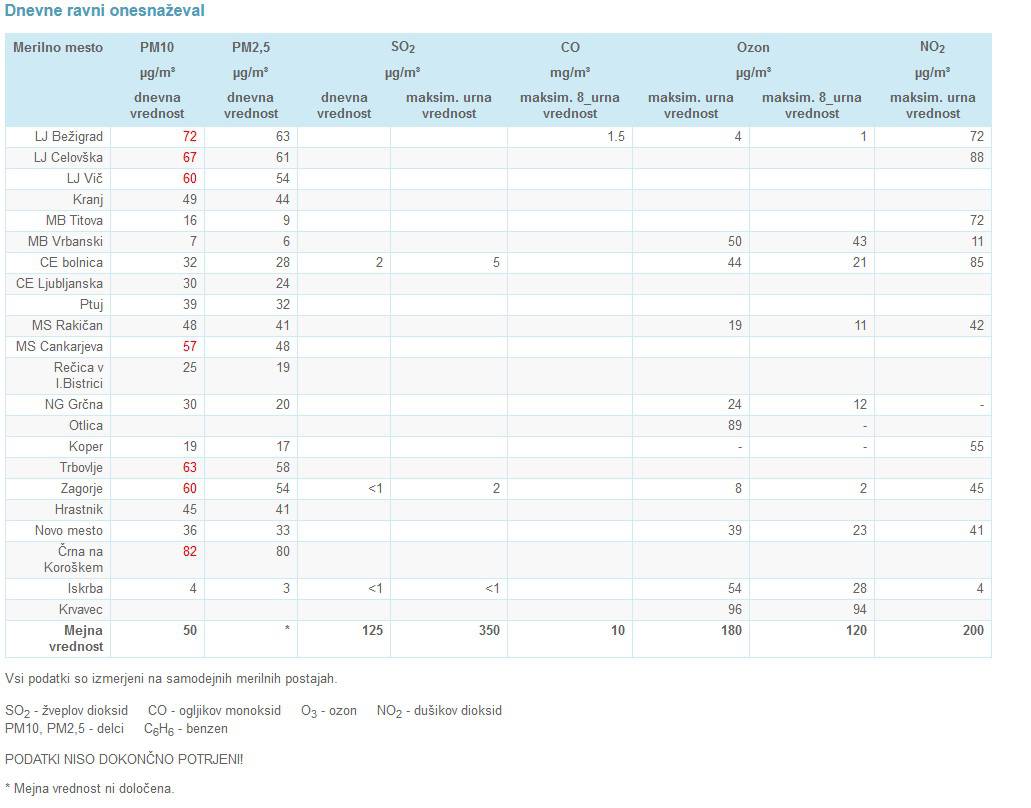Viewport: 1031px width, 808px height.
Task: Click the CO value 1.5 for LJ Bežigrad
Action: [615, 136]
